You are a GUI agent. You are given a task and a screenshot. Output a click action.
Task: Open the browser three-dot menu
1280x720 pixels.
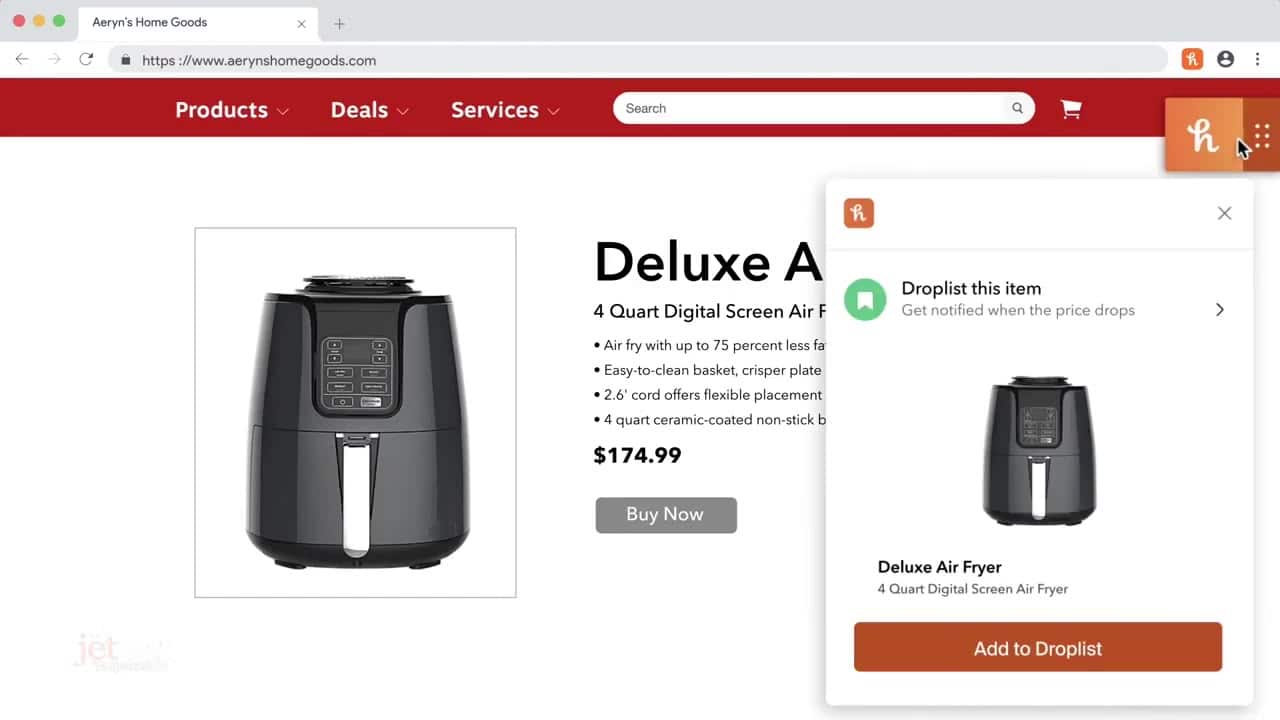pyautogui.click(x=1257, y=59)
